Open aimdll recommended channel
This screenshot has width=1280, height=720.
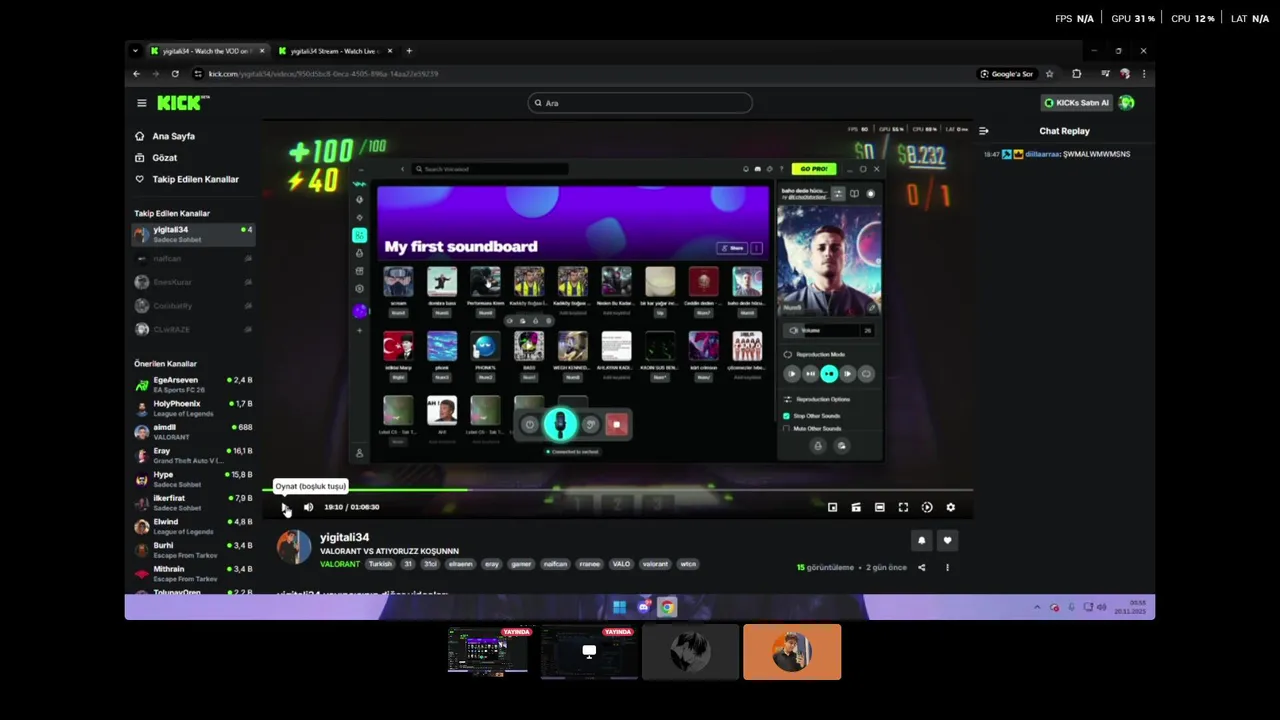pyautogui.click(x=193, y=431)
